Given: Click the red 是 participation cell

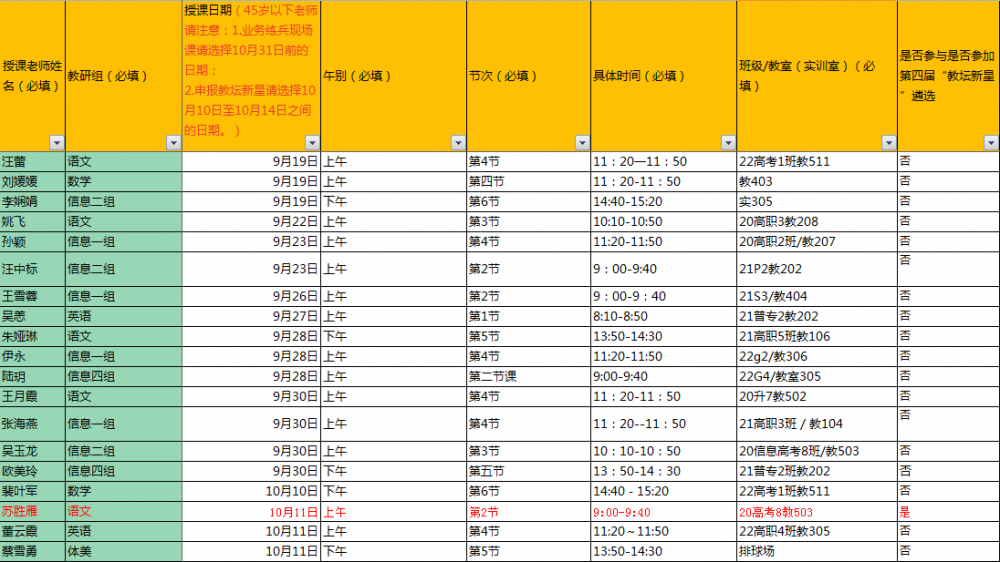Looking at the screenshot, I should 946,511.
